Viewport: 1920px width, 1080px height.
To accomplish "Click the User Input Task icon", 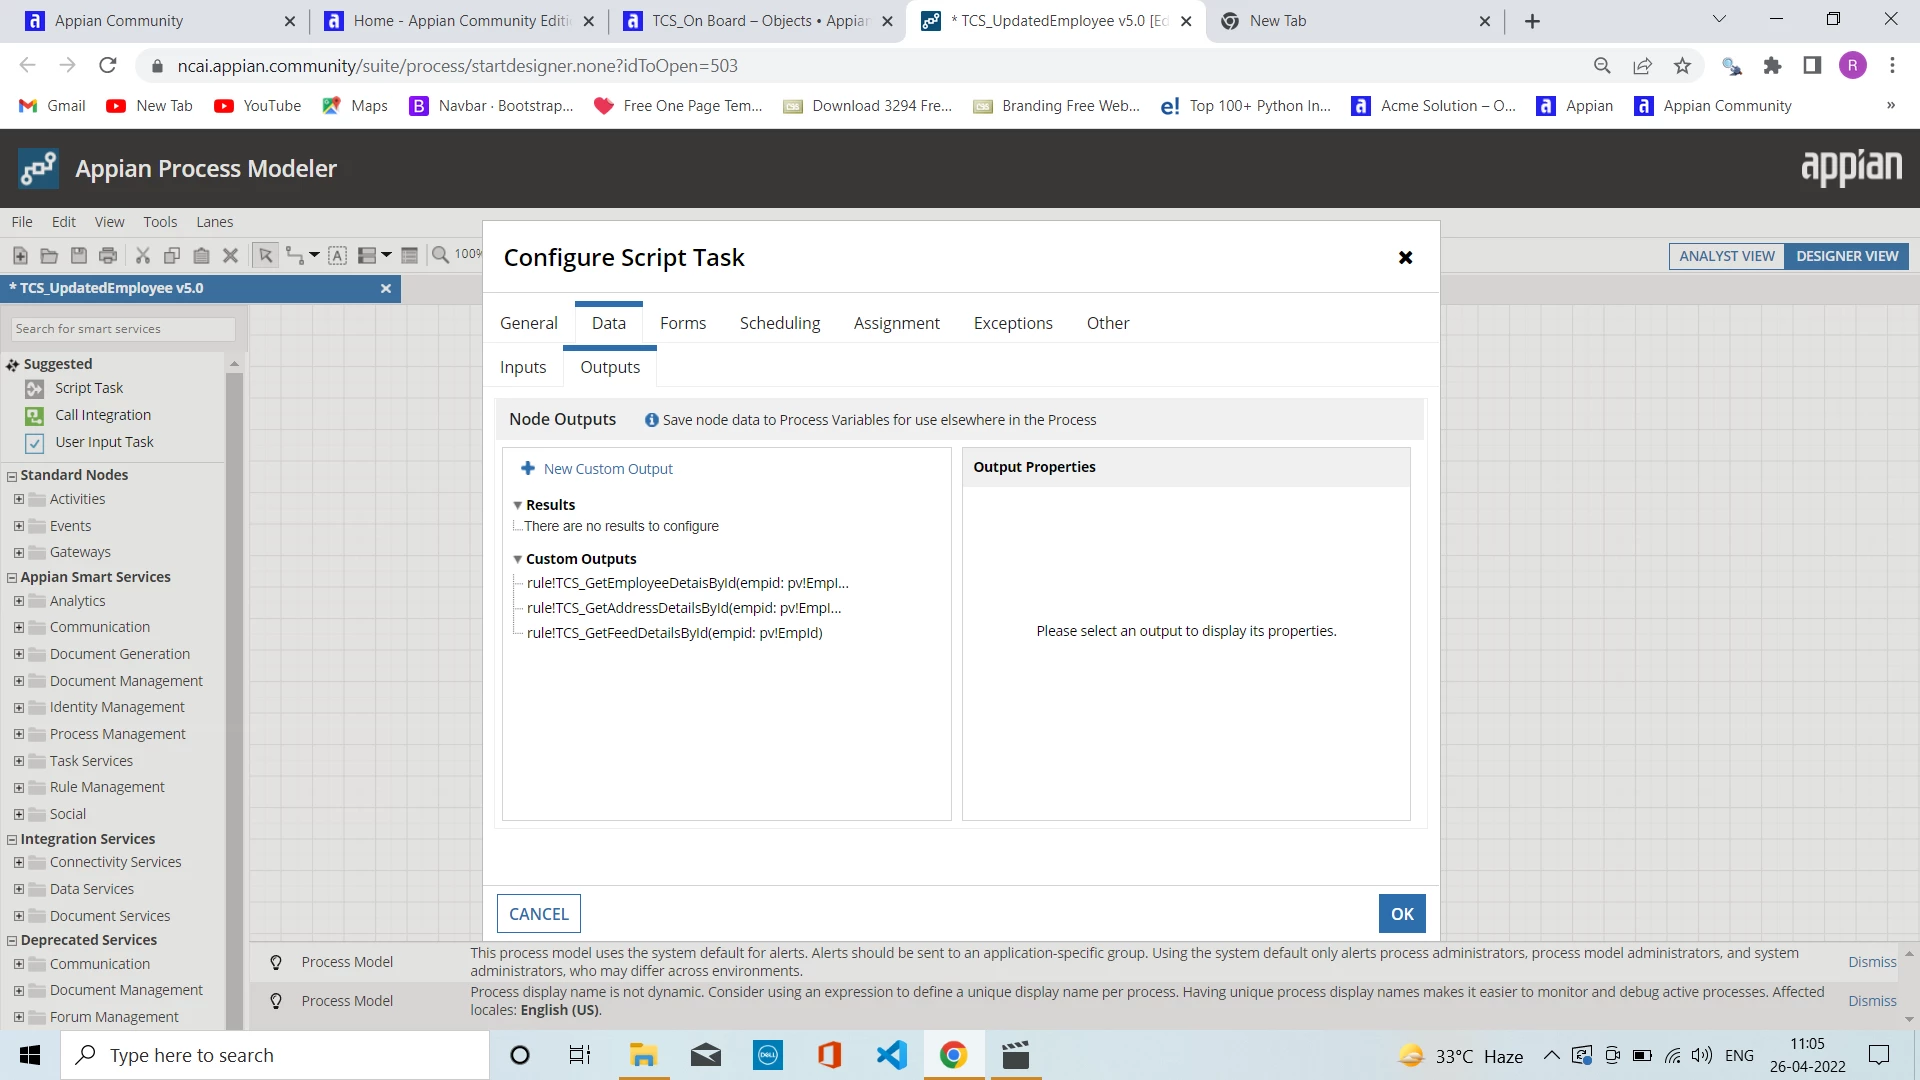I will point(35,443).
